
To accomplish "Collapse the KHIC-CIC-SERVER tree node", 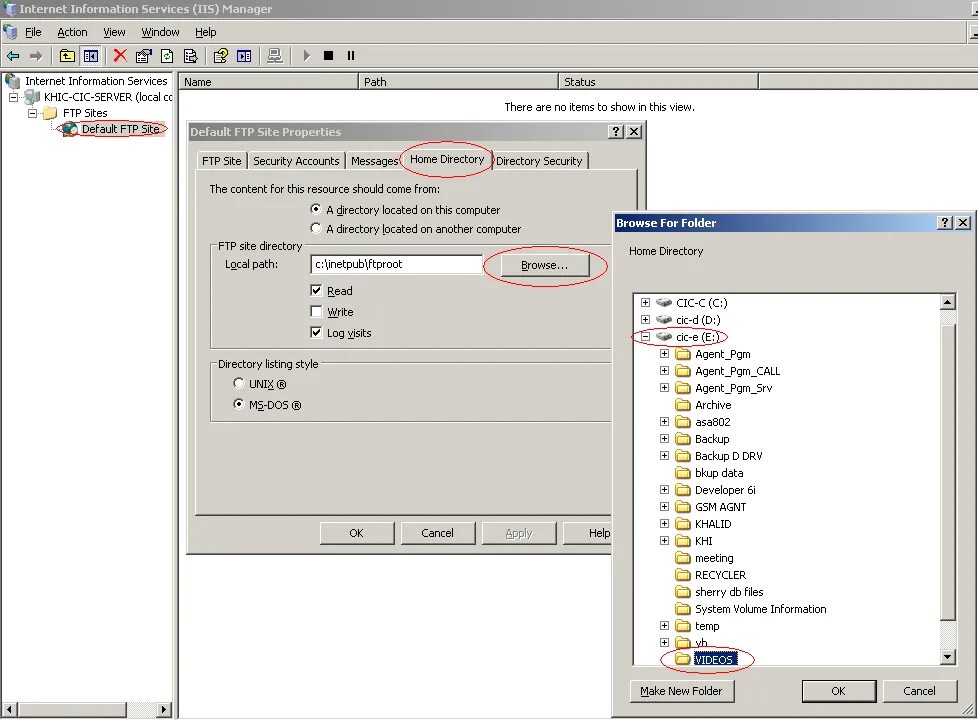I will pos(13,97).
